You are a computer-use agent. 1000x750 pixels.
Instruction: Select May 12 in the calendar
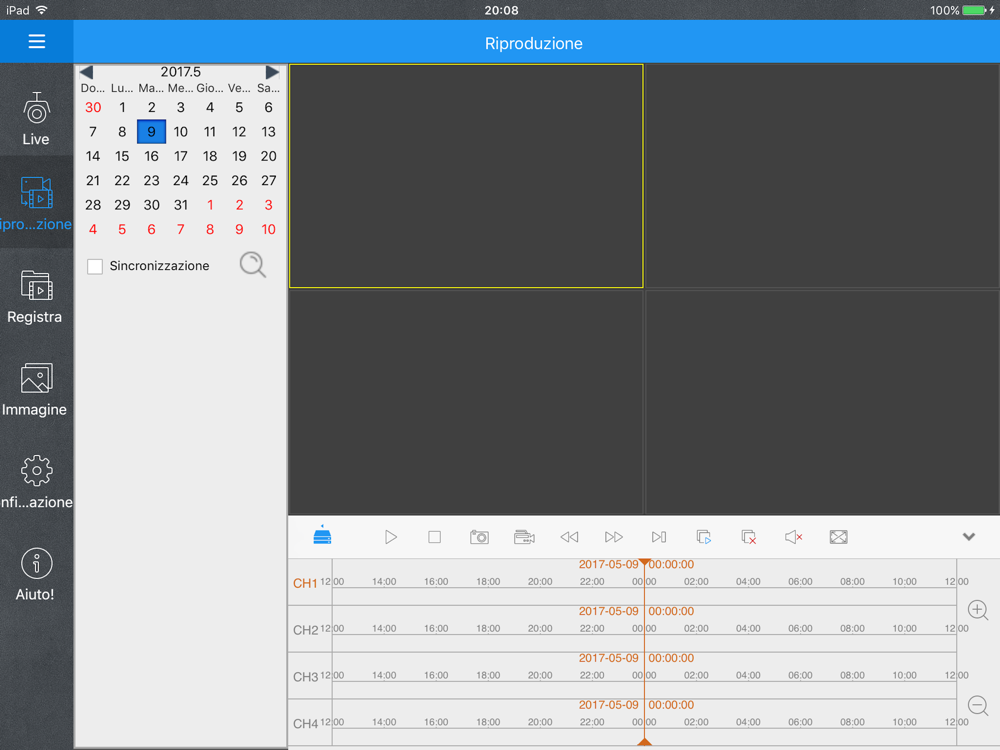pyautogui.click(x=239, y=131)
